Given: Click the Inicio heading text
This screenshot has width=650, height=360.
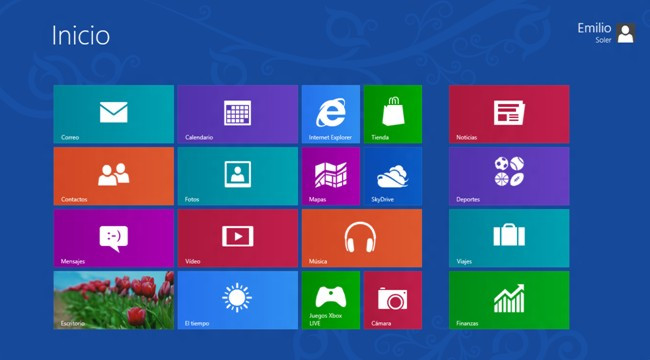Looking at the screenshot, I should point(81,35).
